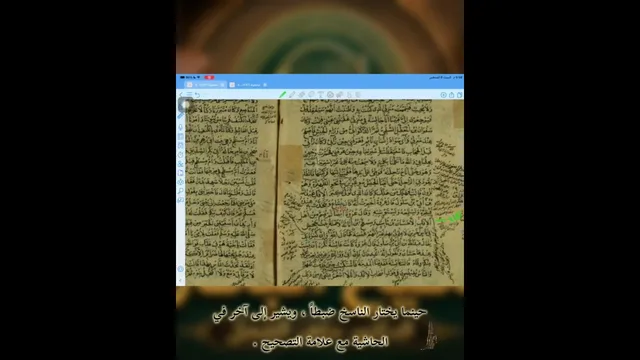Image resolution: width=640 pixels, height=360 pixels.
Task: Click the clock icon in left sidebar
Action: pos(180,155)
